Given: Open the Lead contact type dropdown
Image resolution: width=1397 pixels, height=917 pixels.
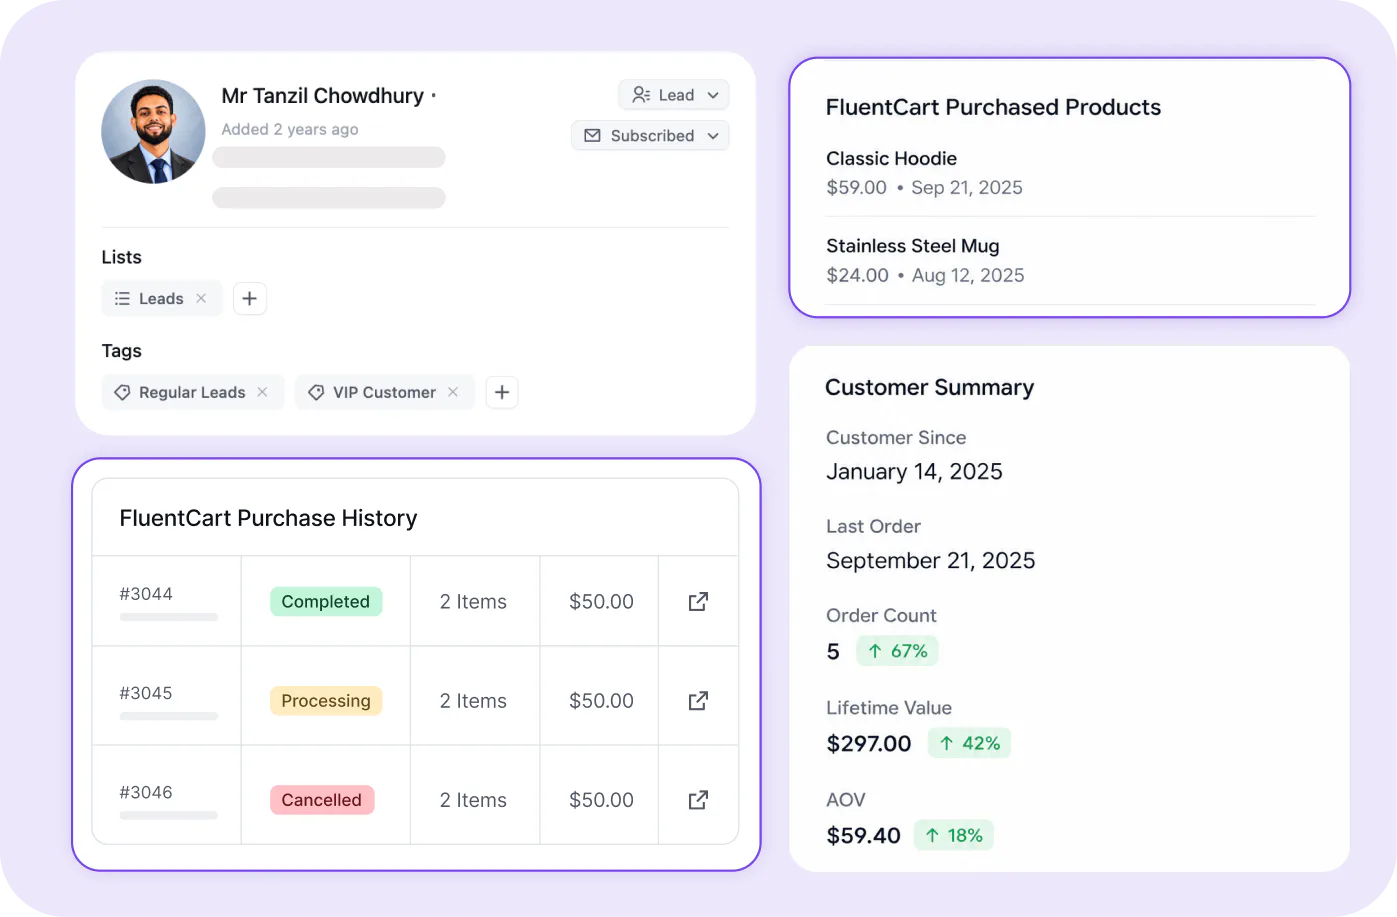Looking at the screenshot, I should pos(674,95).
